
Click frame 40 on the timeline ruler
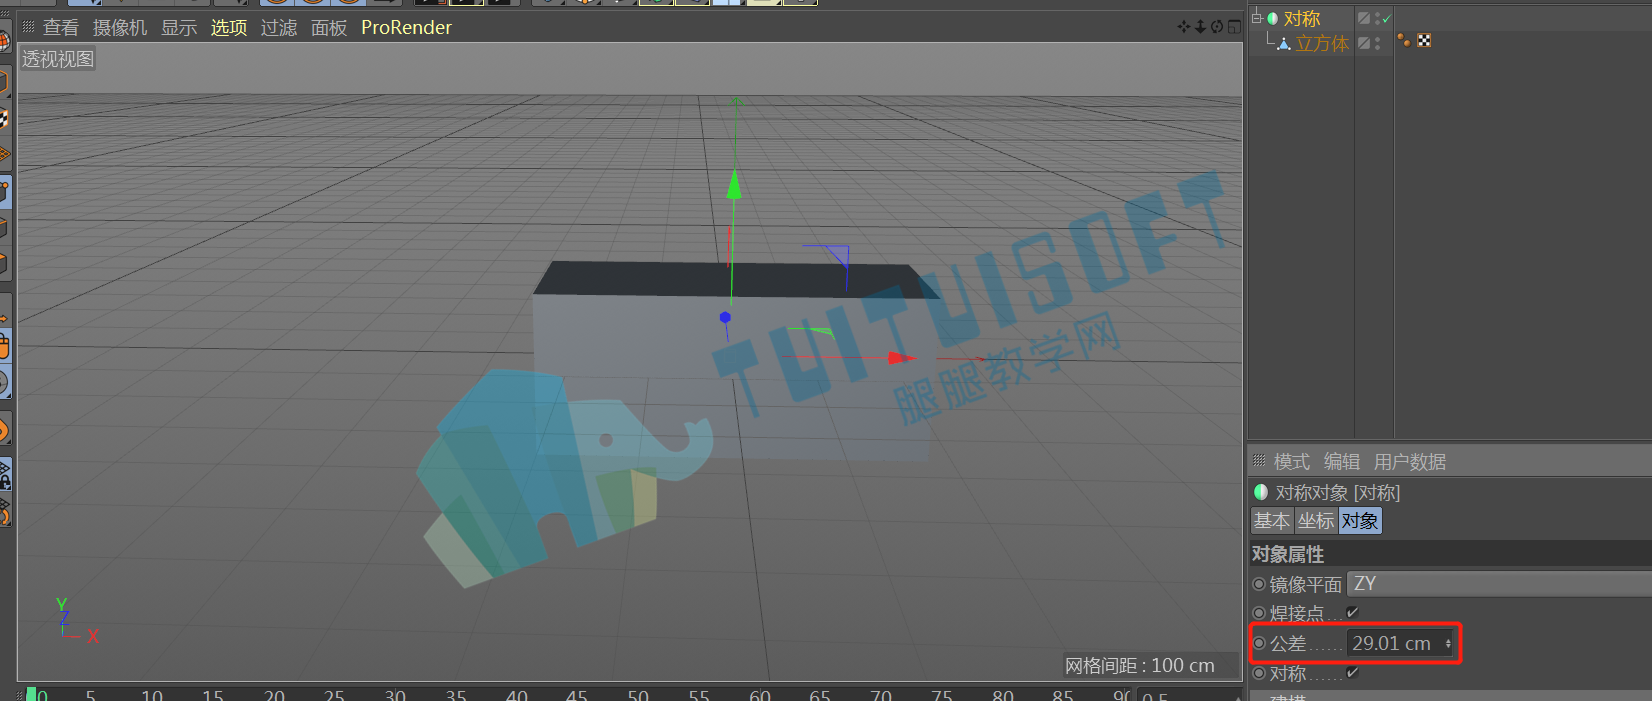click(517, 694)
